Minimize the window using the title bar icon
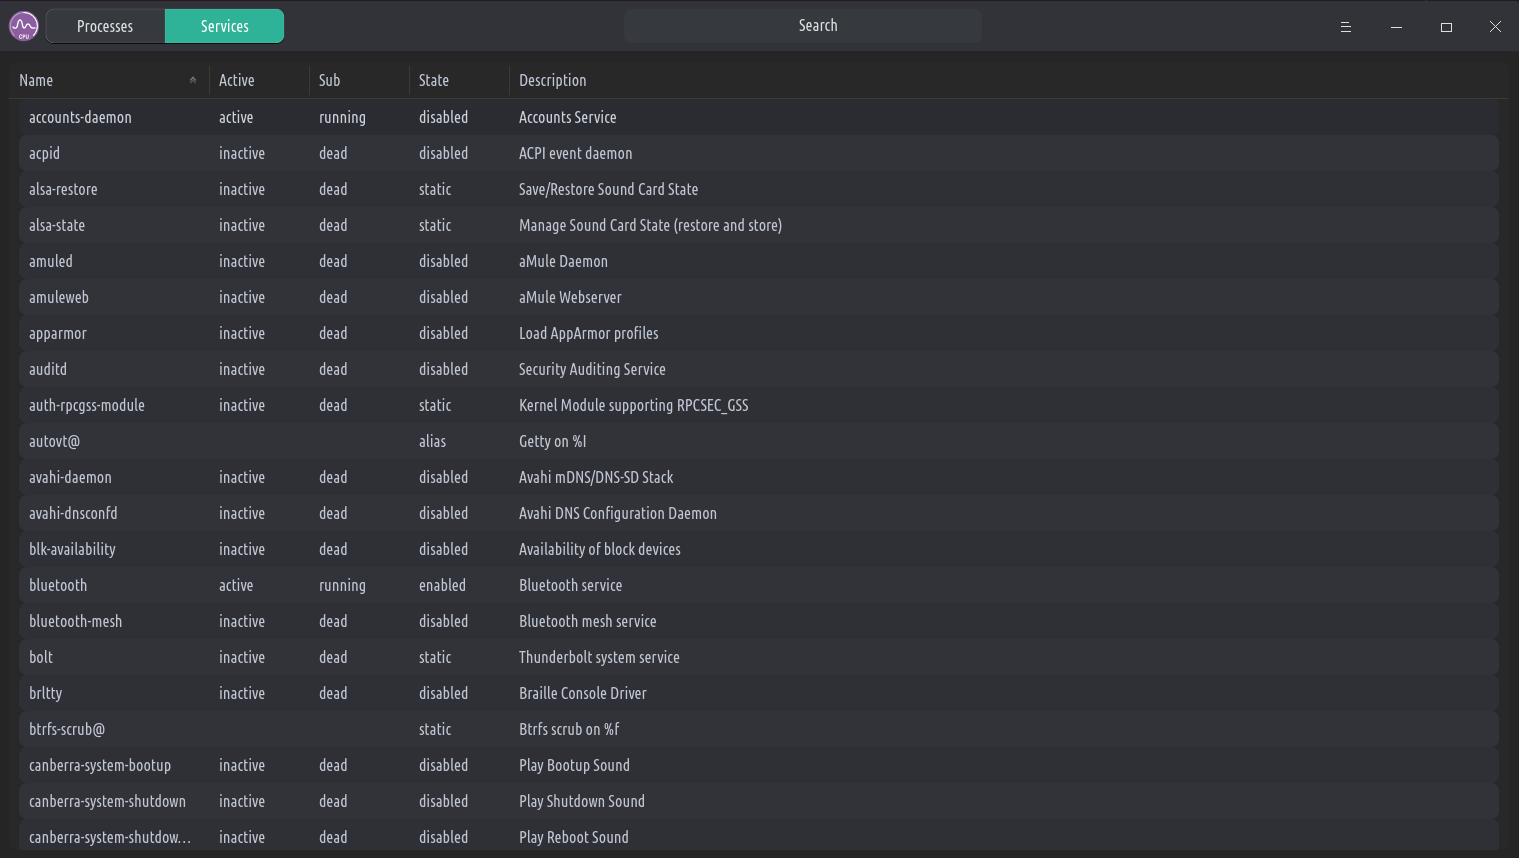This screenshot has height=858, width=1519. [x=1396, y=27]
